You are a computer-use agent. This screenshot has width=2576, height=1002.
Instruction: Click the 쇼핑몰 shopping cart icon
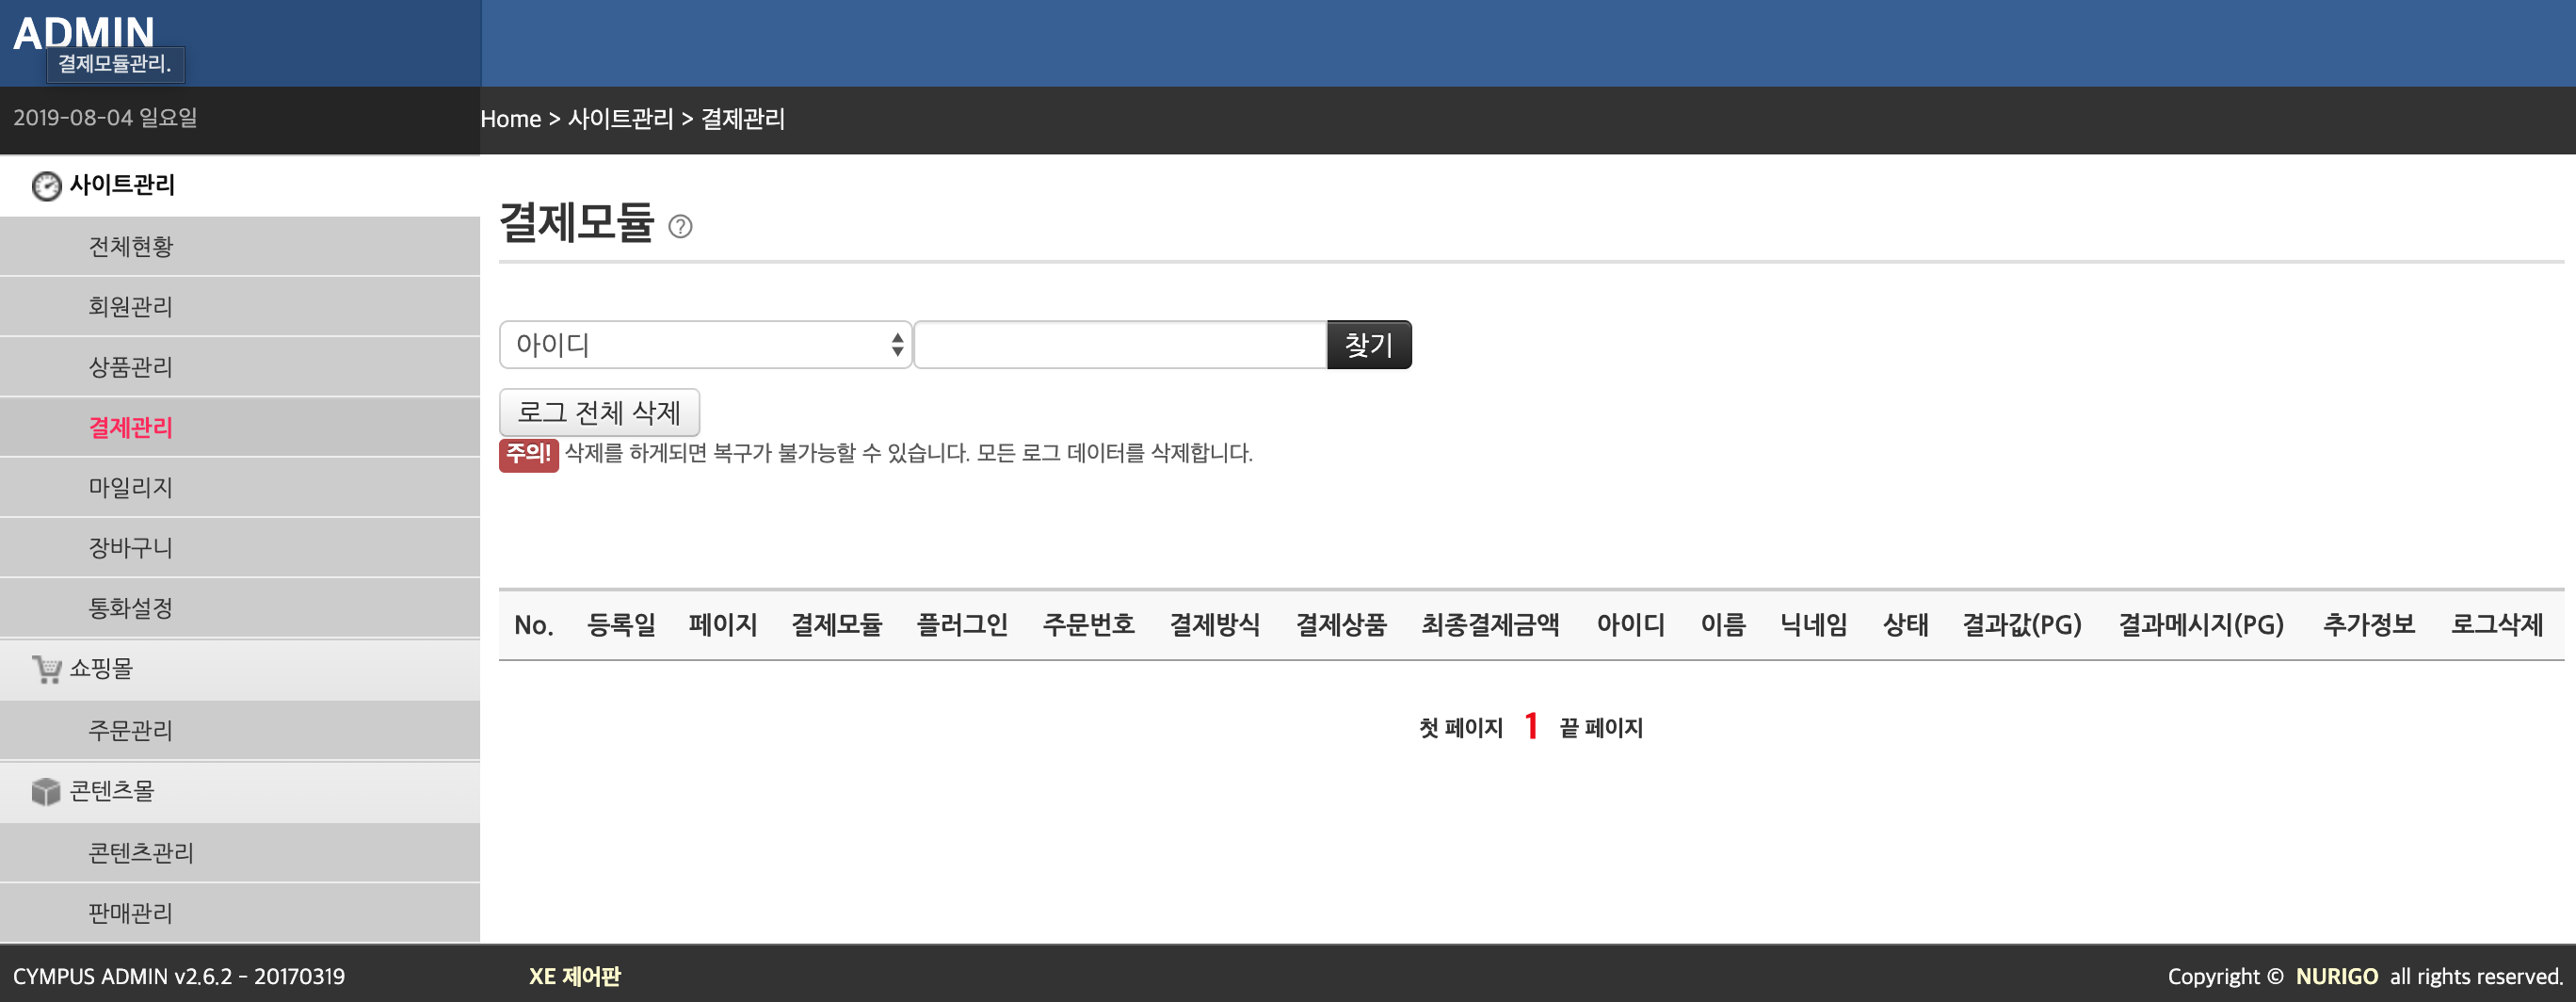[46, 669]
